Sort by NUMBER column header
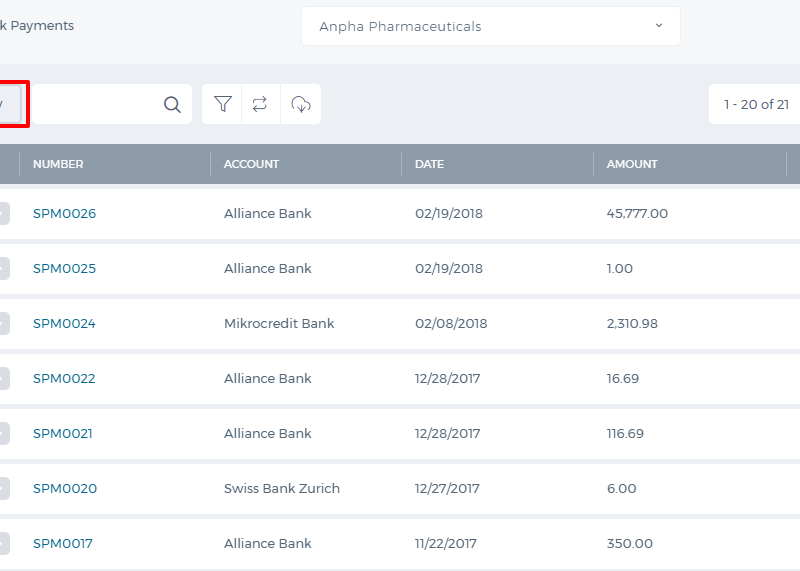This screenshot has height=571, width=800. (x=58, y=164)
